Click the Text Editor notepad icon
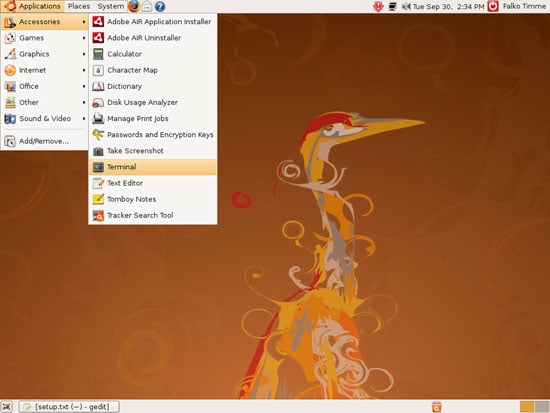Screen dimensions: 550x413 98,183
